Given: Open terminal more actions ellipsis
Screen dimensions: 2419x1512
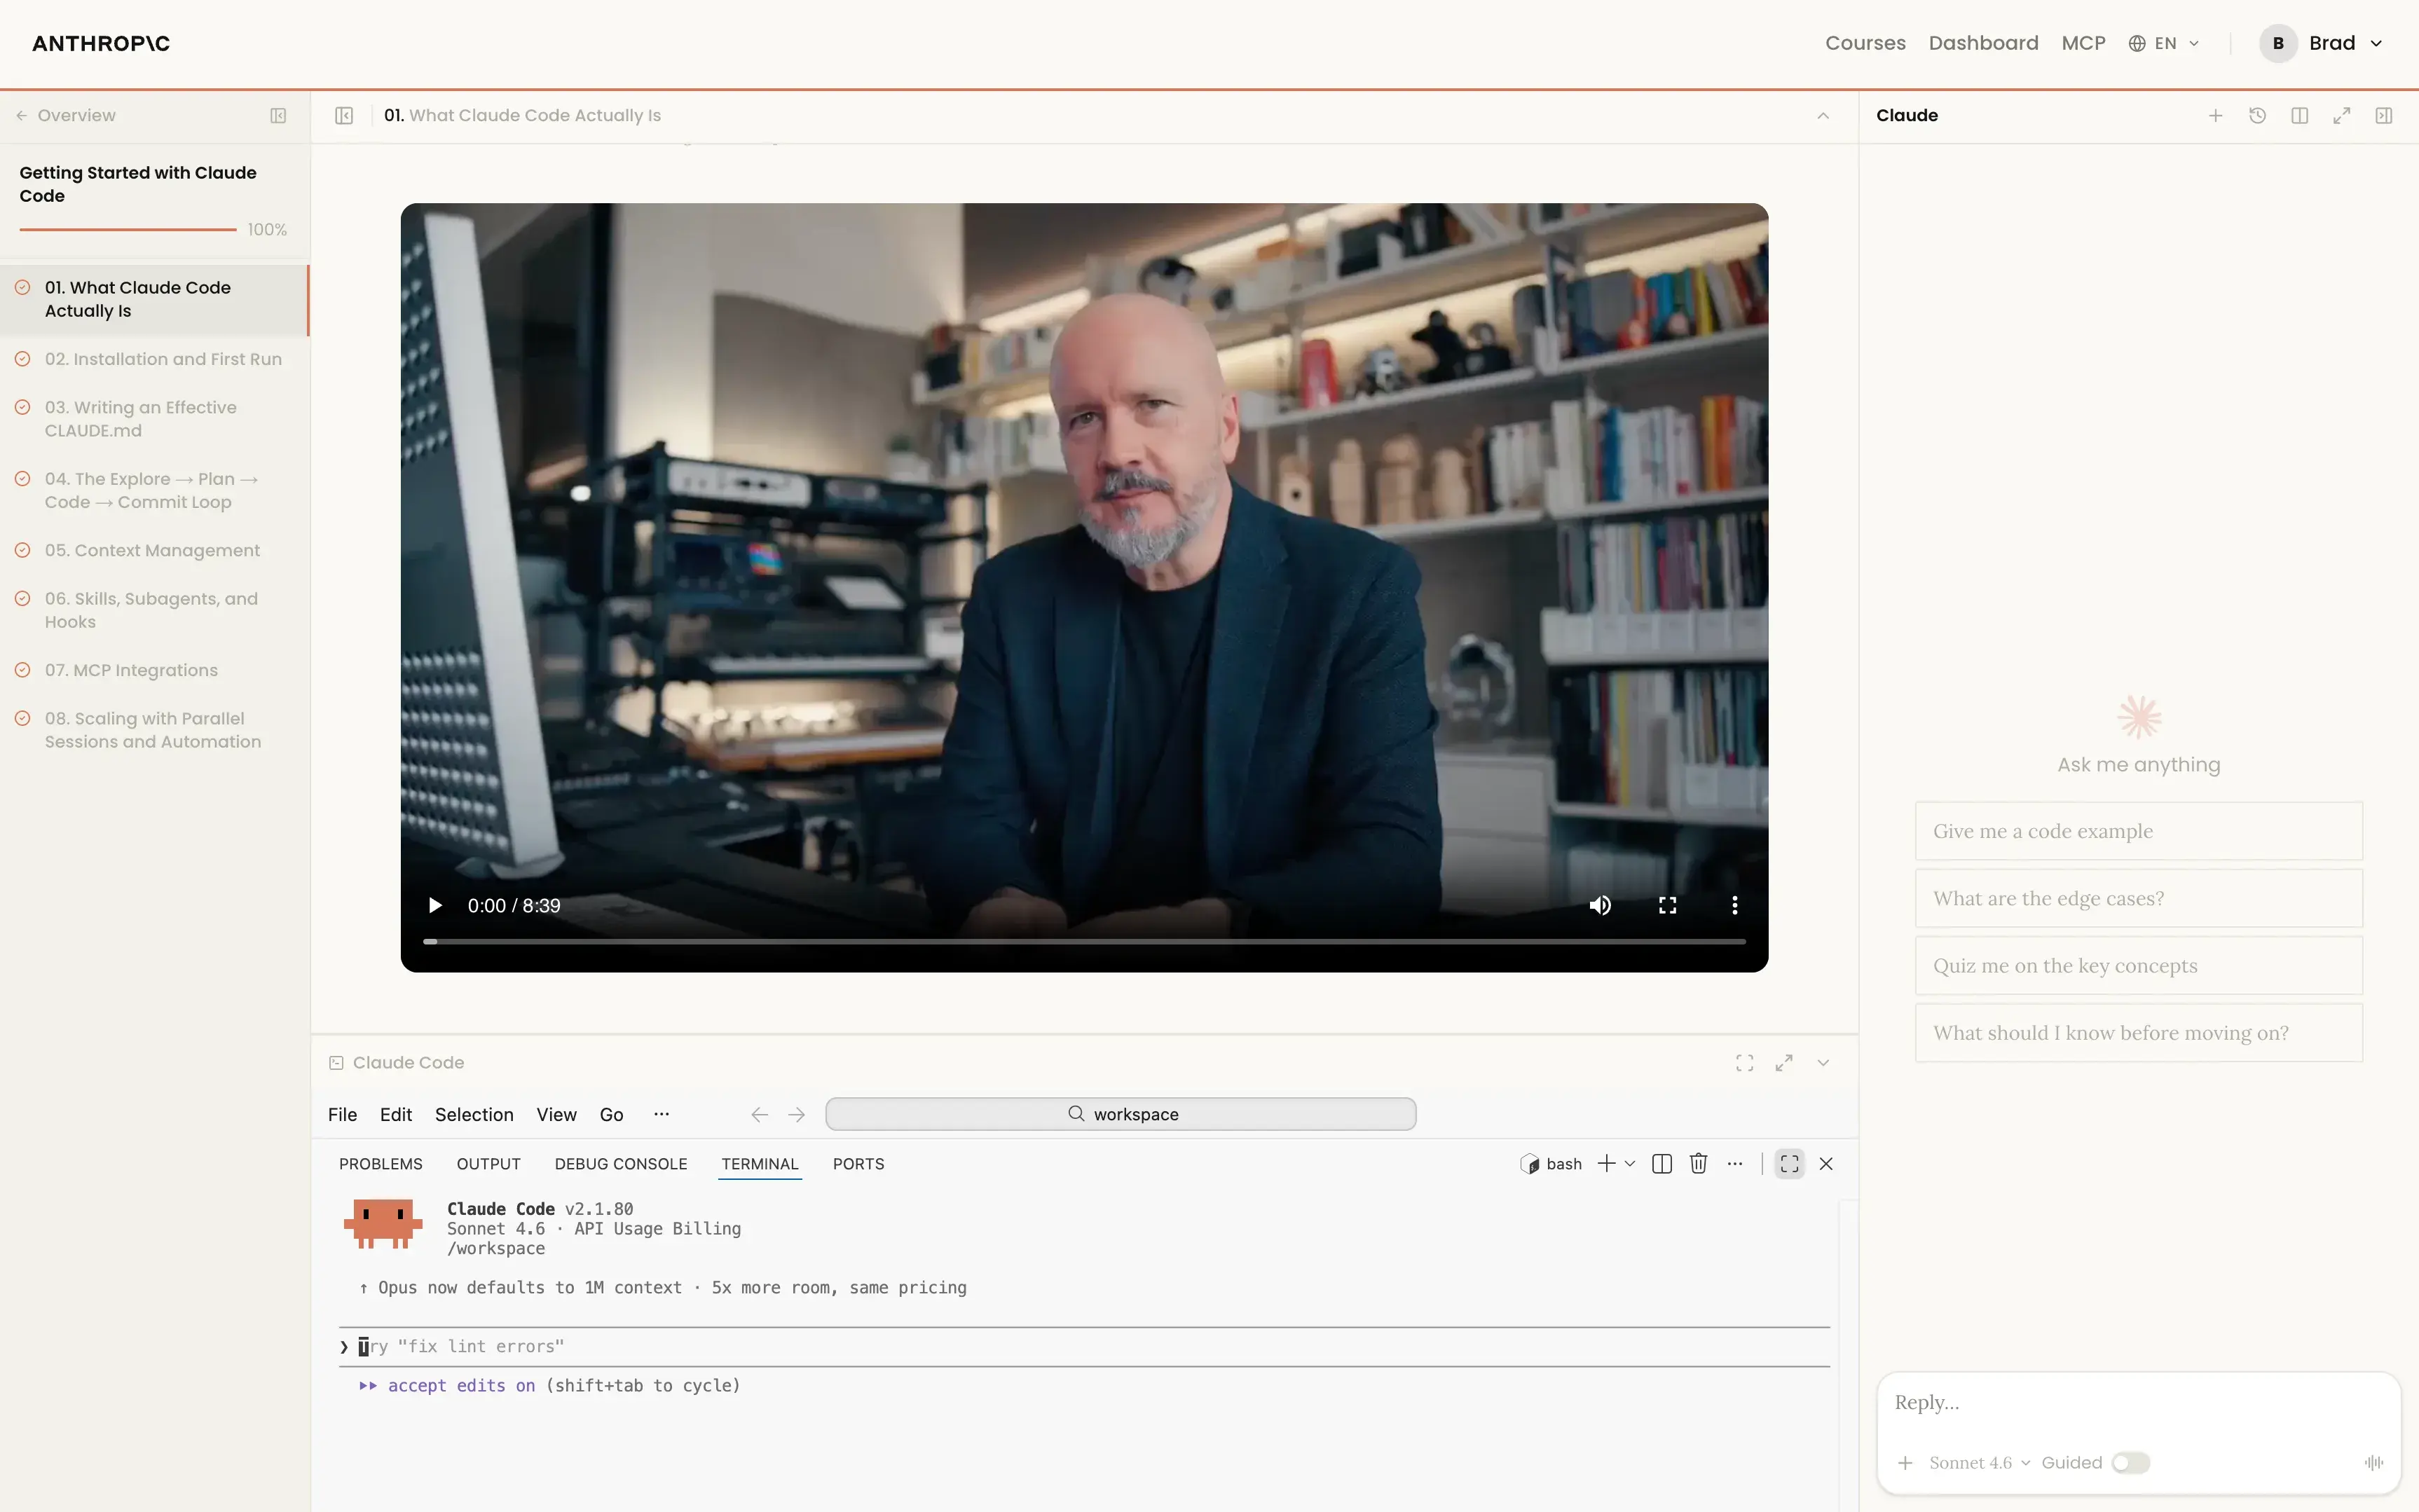Looking at the screenshot, I should coord(1735,1163).
